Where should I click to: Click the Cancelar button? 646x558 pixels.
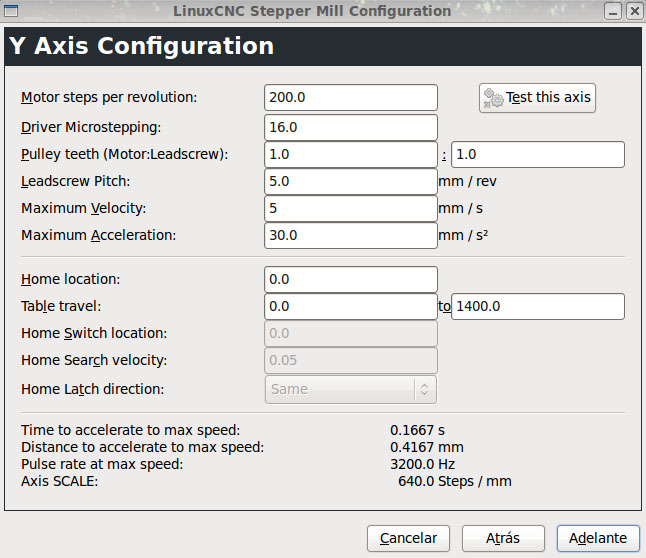click(x=408, y=538)
